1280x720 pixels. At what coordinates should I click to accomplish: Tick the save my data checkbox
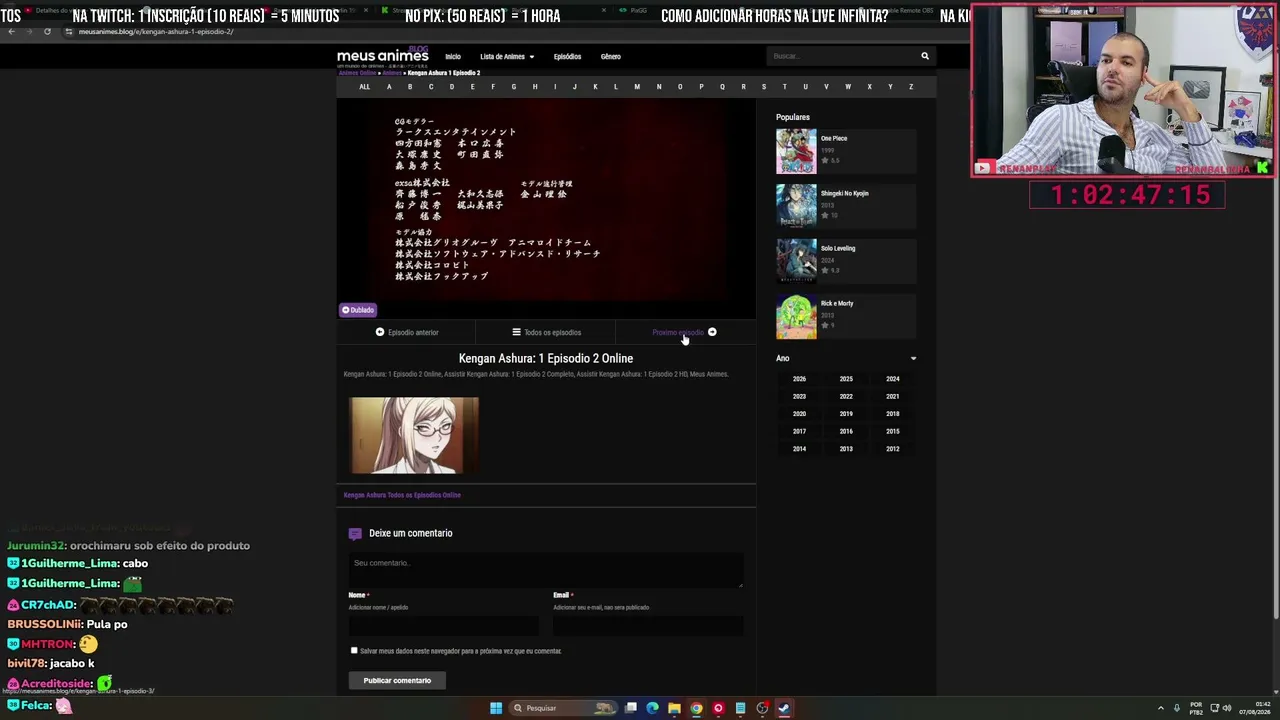pos(354,650)
